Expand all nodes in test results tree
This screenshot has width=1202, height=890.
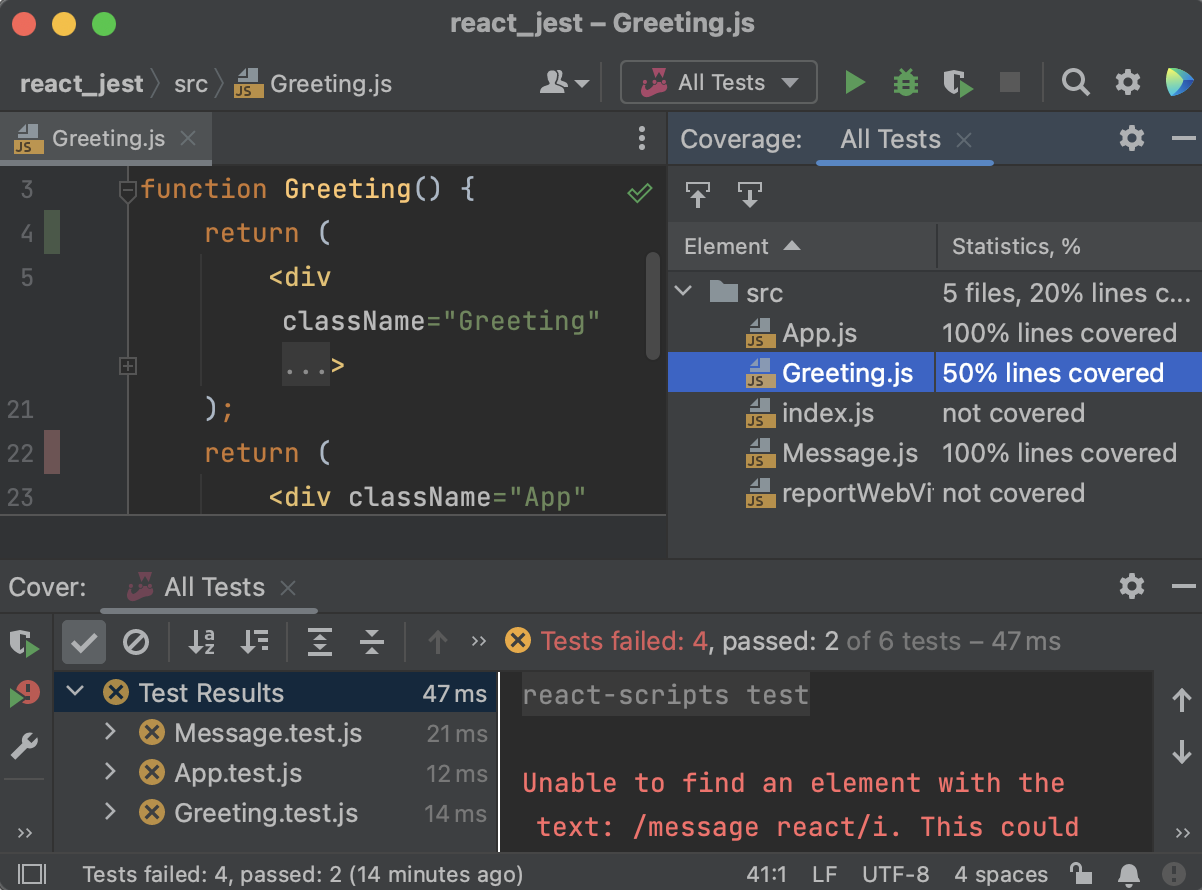[x=320, y=643]
